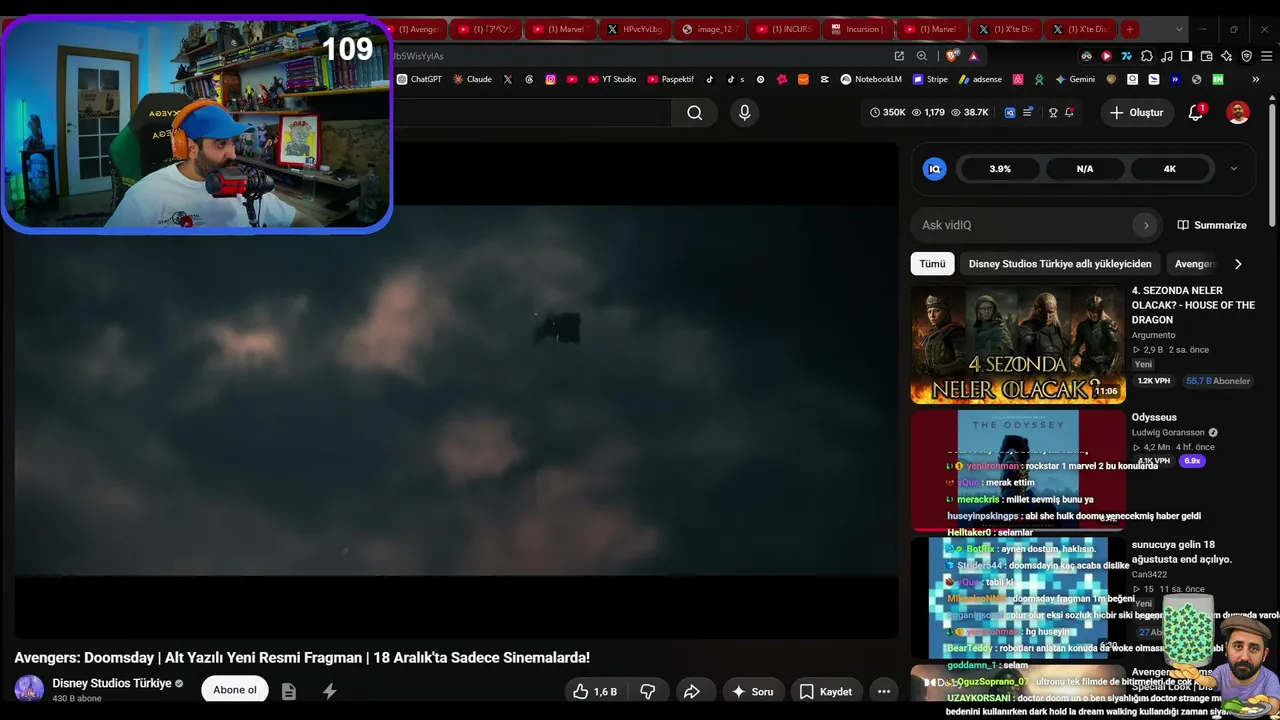The height and width of the screenshot is (720, 1280).
Task: Open Claude bookmark
Action: 472,79
